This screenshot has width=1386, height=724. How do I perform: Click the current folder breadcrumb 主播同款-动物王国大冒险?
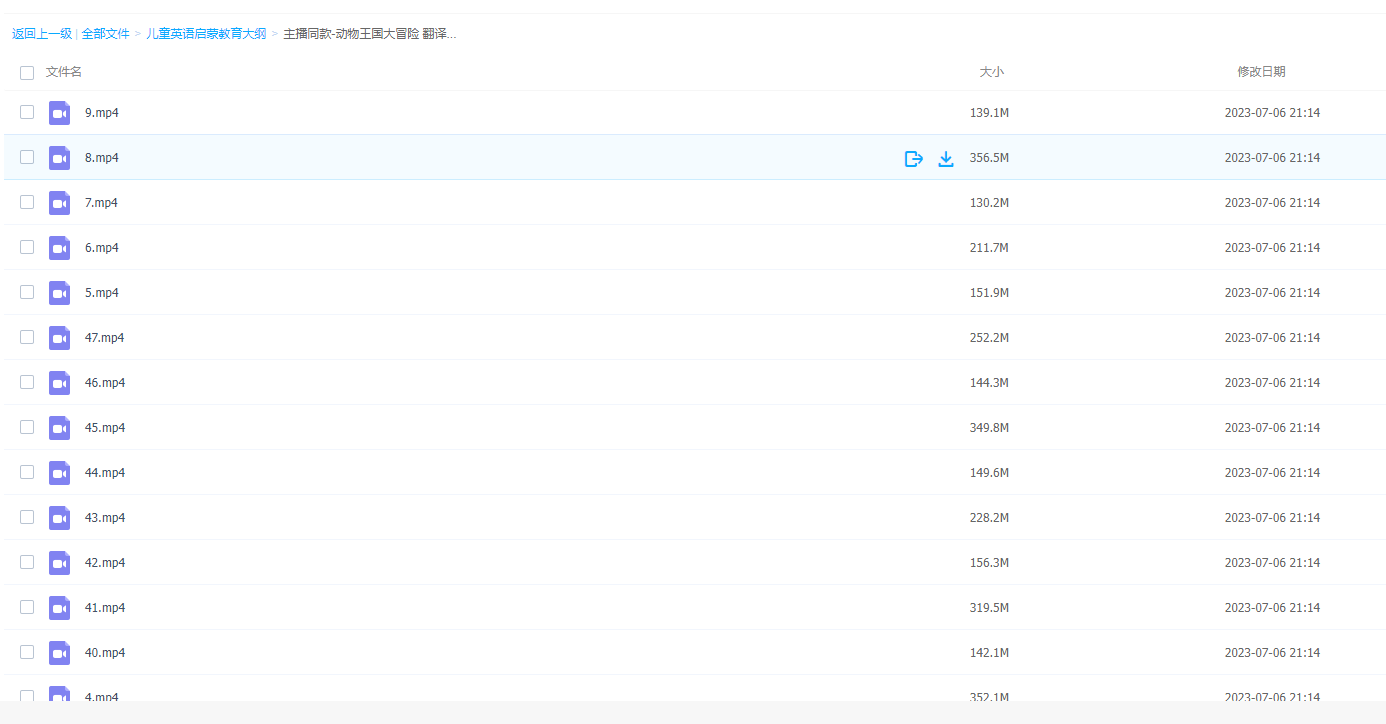pyautogui.click(x=369, y=34)
